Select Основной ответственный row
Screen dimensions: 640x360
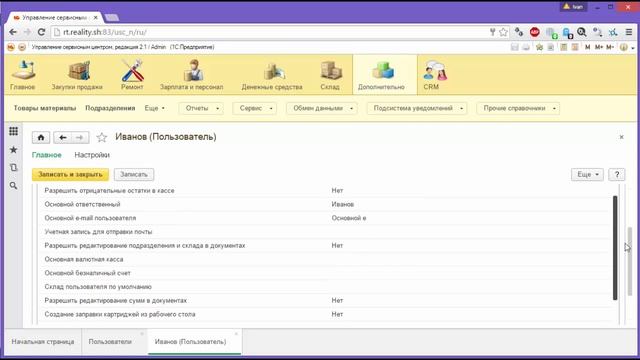(328, 204)
